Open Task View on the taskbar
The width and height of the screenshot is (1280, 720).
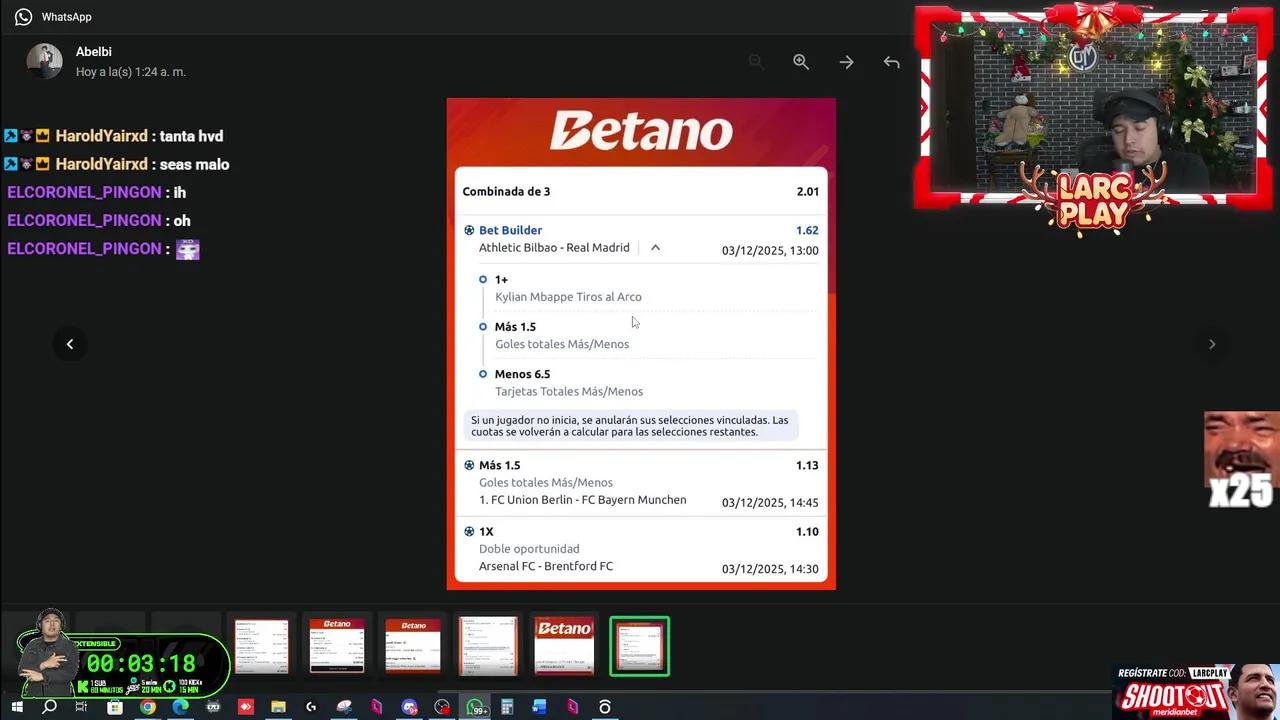[x=82, y=707]
